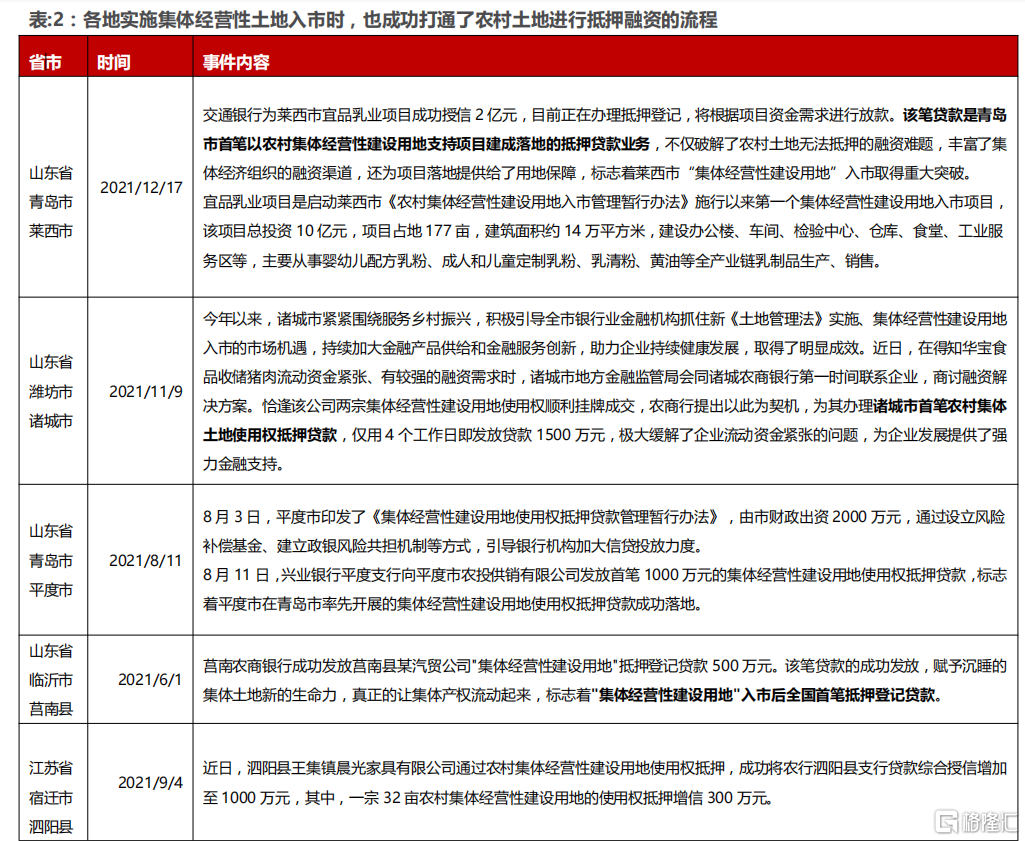Screen dimensions: 1025x841
Task: Click the line starting 8 月 11 日，兴业银行平度支行
Action: click(605, 574)
